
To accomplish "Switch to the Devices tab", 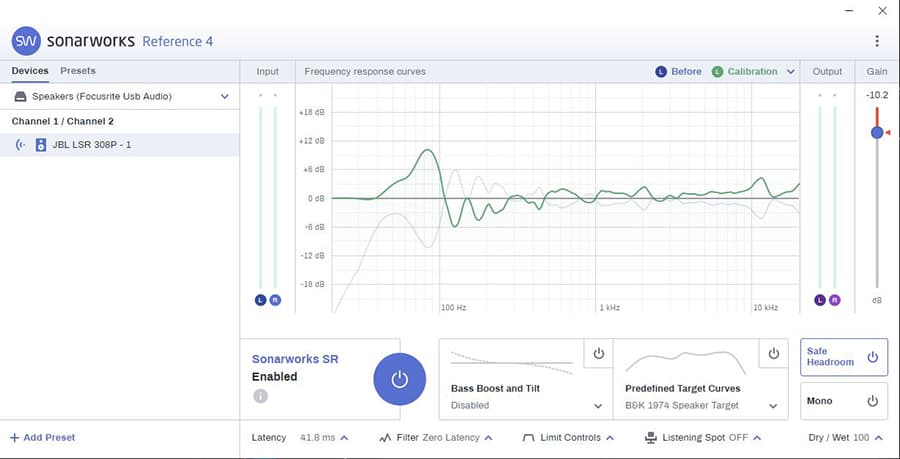I will coord(30,71).
